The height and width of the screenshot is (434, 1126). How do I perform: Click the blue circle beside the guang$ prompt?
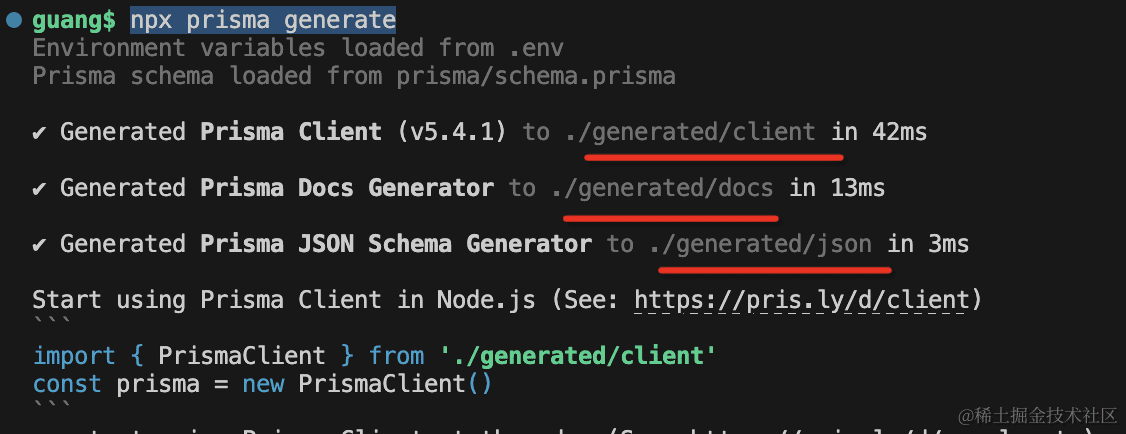point(11,19)
